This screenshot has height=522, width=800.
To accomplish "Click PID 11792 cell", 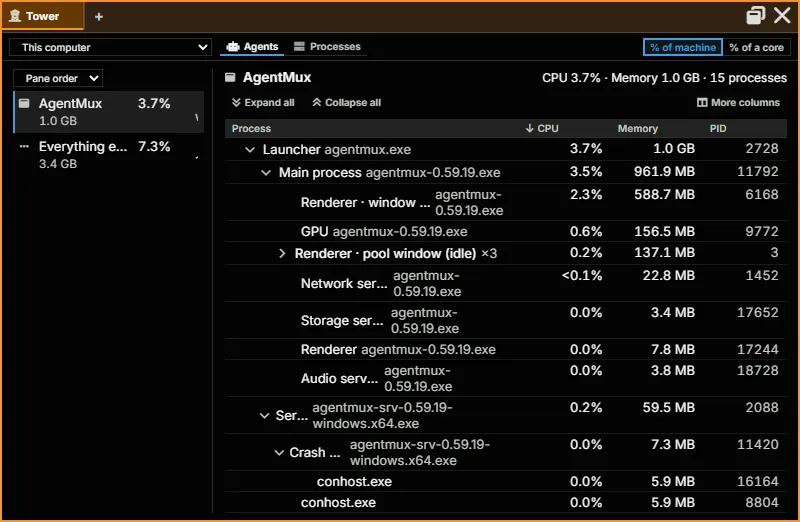I will click(758, 171).
